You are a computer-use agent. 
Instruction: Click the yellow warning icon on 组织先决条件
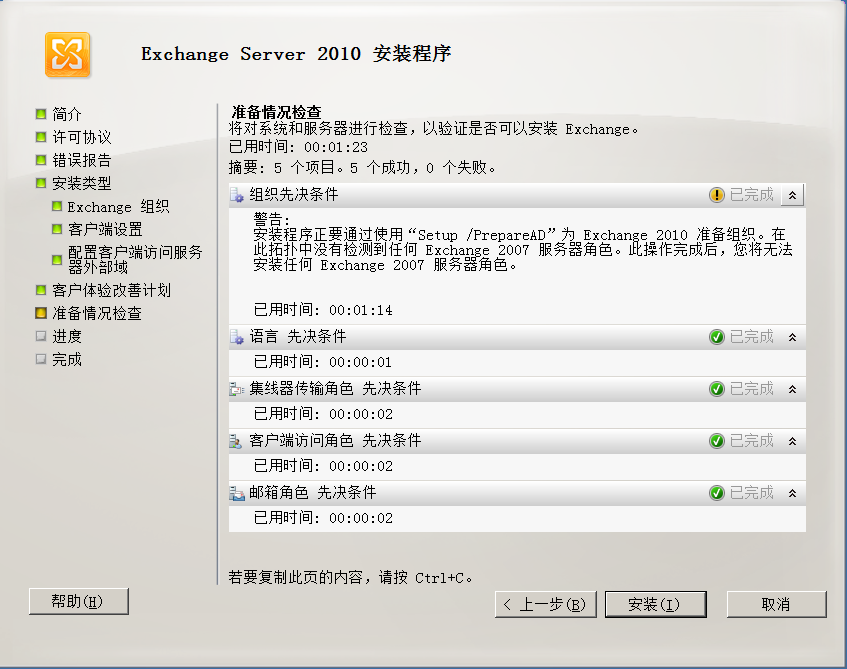coord(716,195)
